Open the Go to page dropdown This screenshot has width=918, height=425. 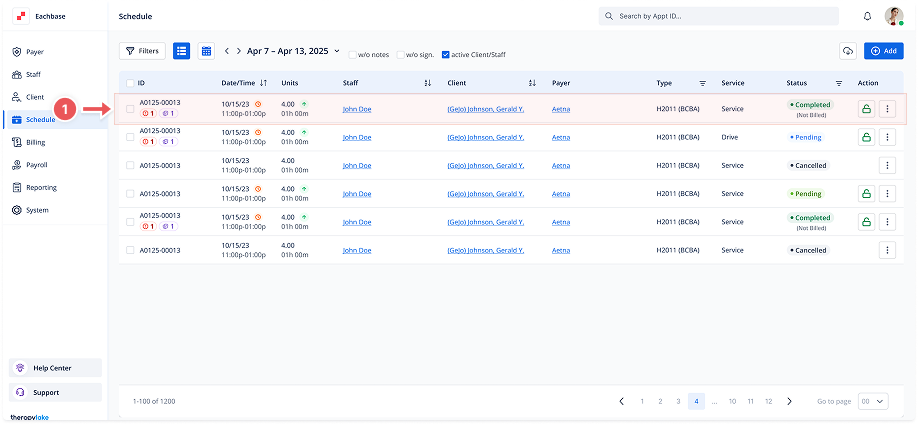coord(874,401)
